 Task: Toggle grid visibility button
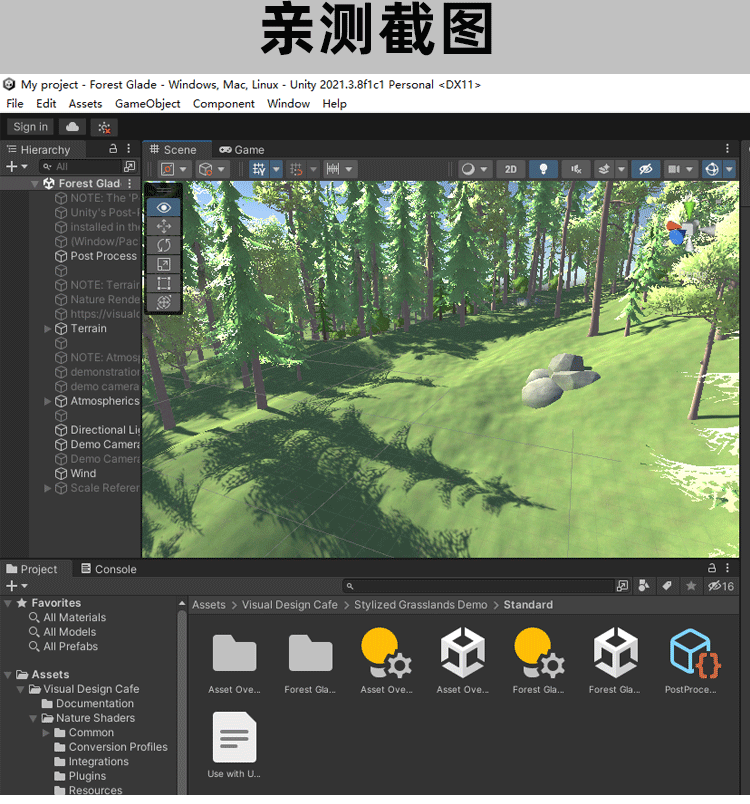pos(259,169)
